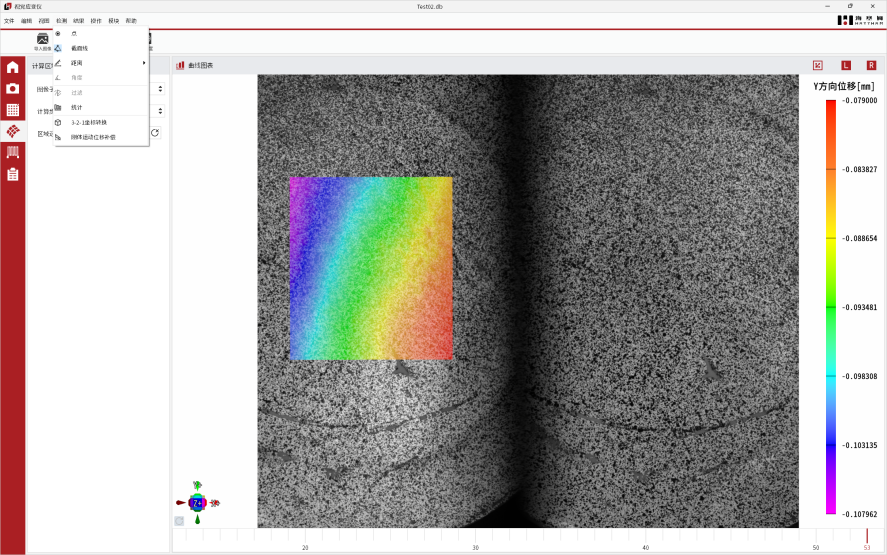Open the 帮助 (Help) menu

coord(131,20)
